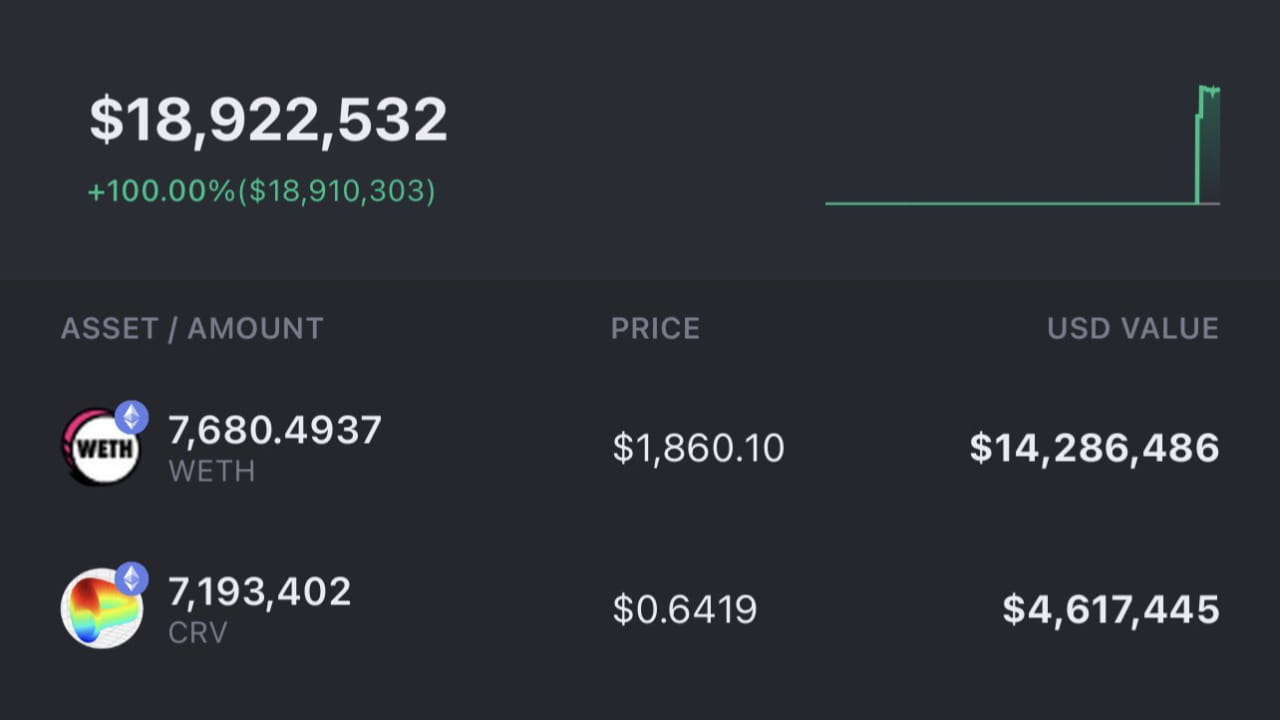The width and height of the screenshot is (1280, 720).
Task: Click the Curve CRV token icon
Action: click(100, 608)
